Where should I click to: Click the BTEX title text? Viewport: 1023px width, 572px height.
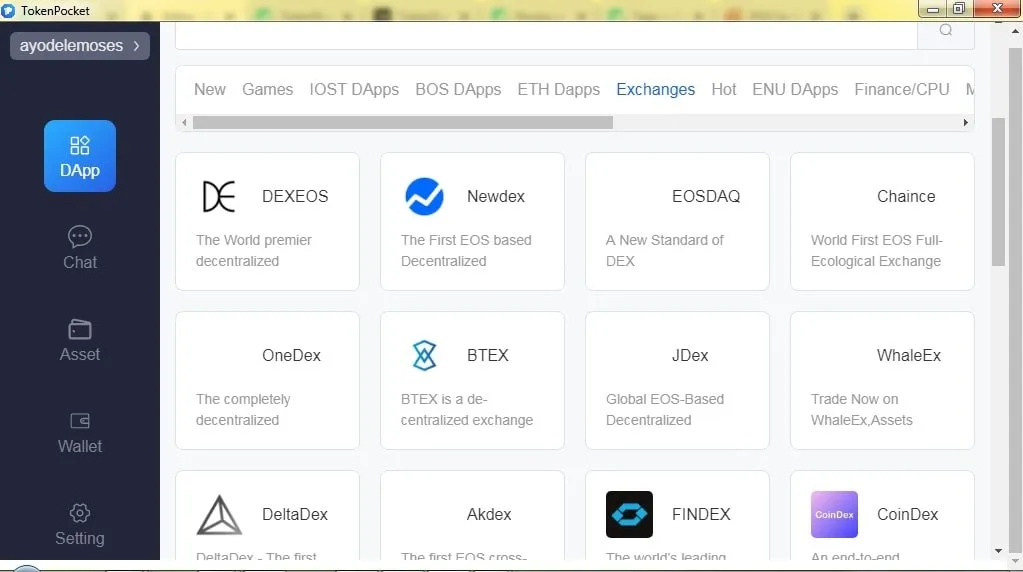tap(487, 355)
